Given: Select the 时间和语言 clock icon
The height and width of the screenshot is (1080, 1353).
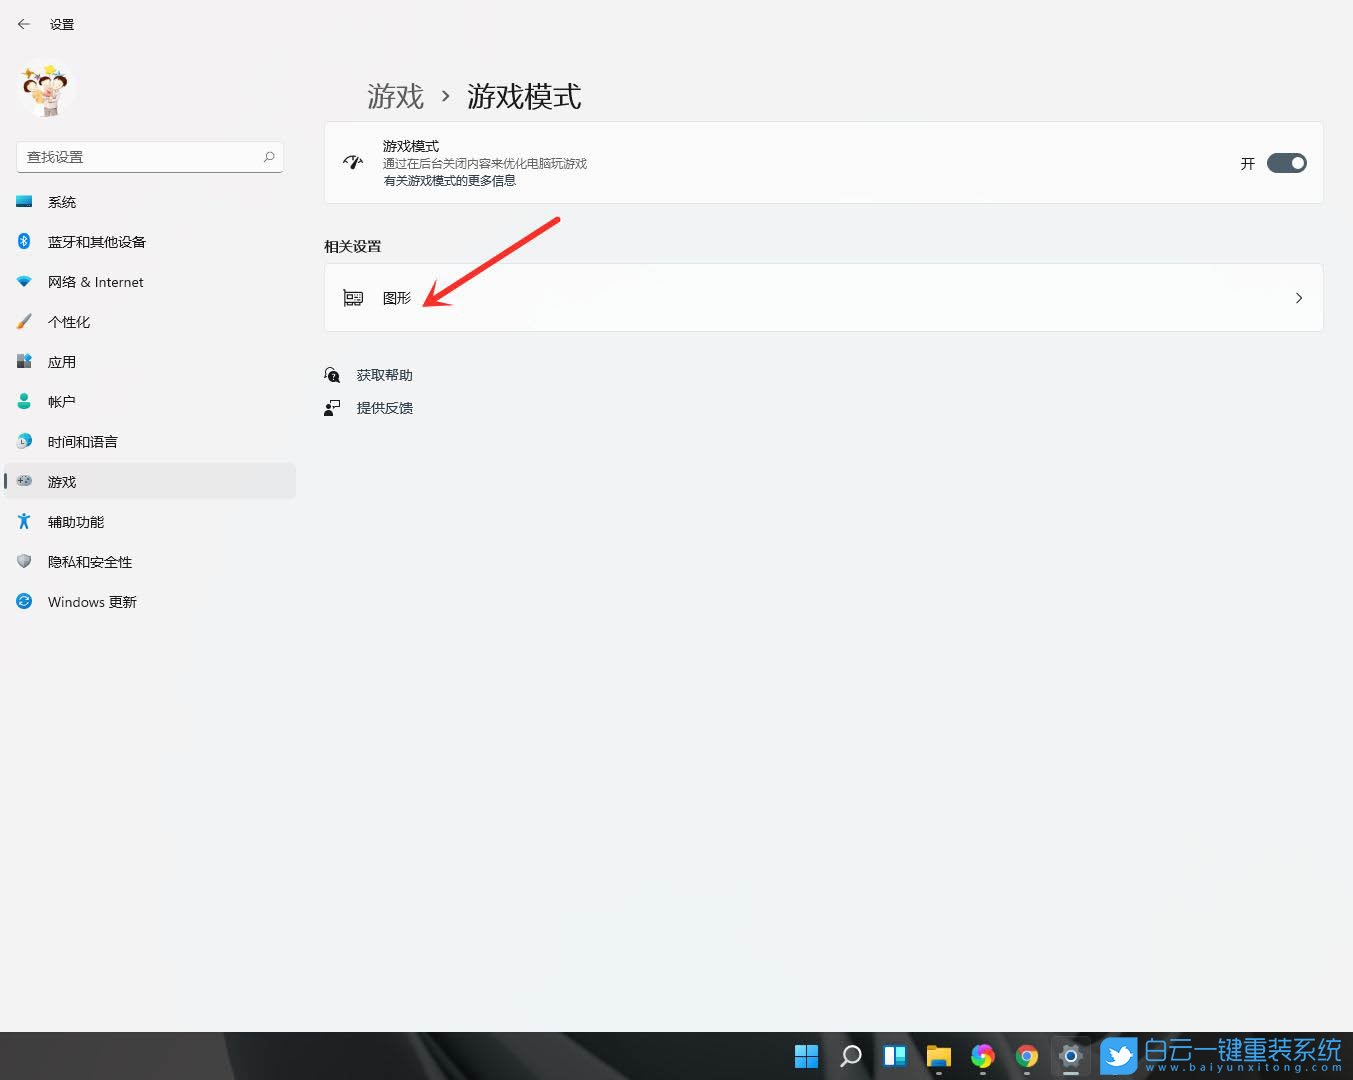Looking at the screenshot, I should pyautogui.click(x=24, y=441).
